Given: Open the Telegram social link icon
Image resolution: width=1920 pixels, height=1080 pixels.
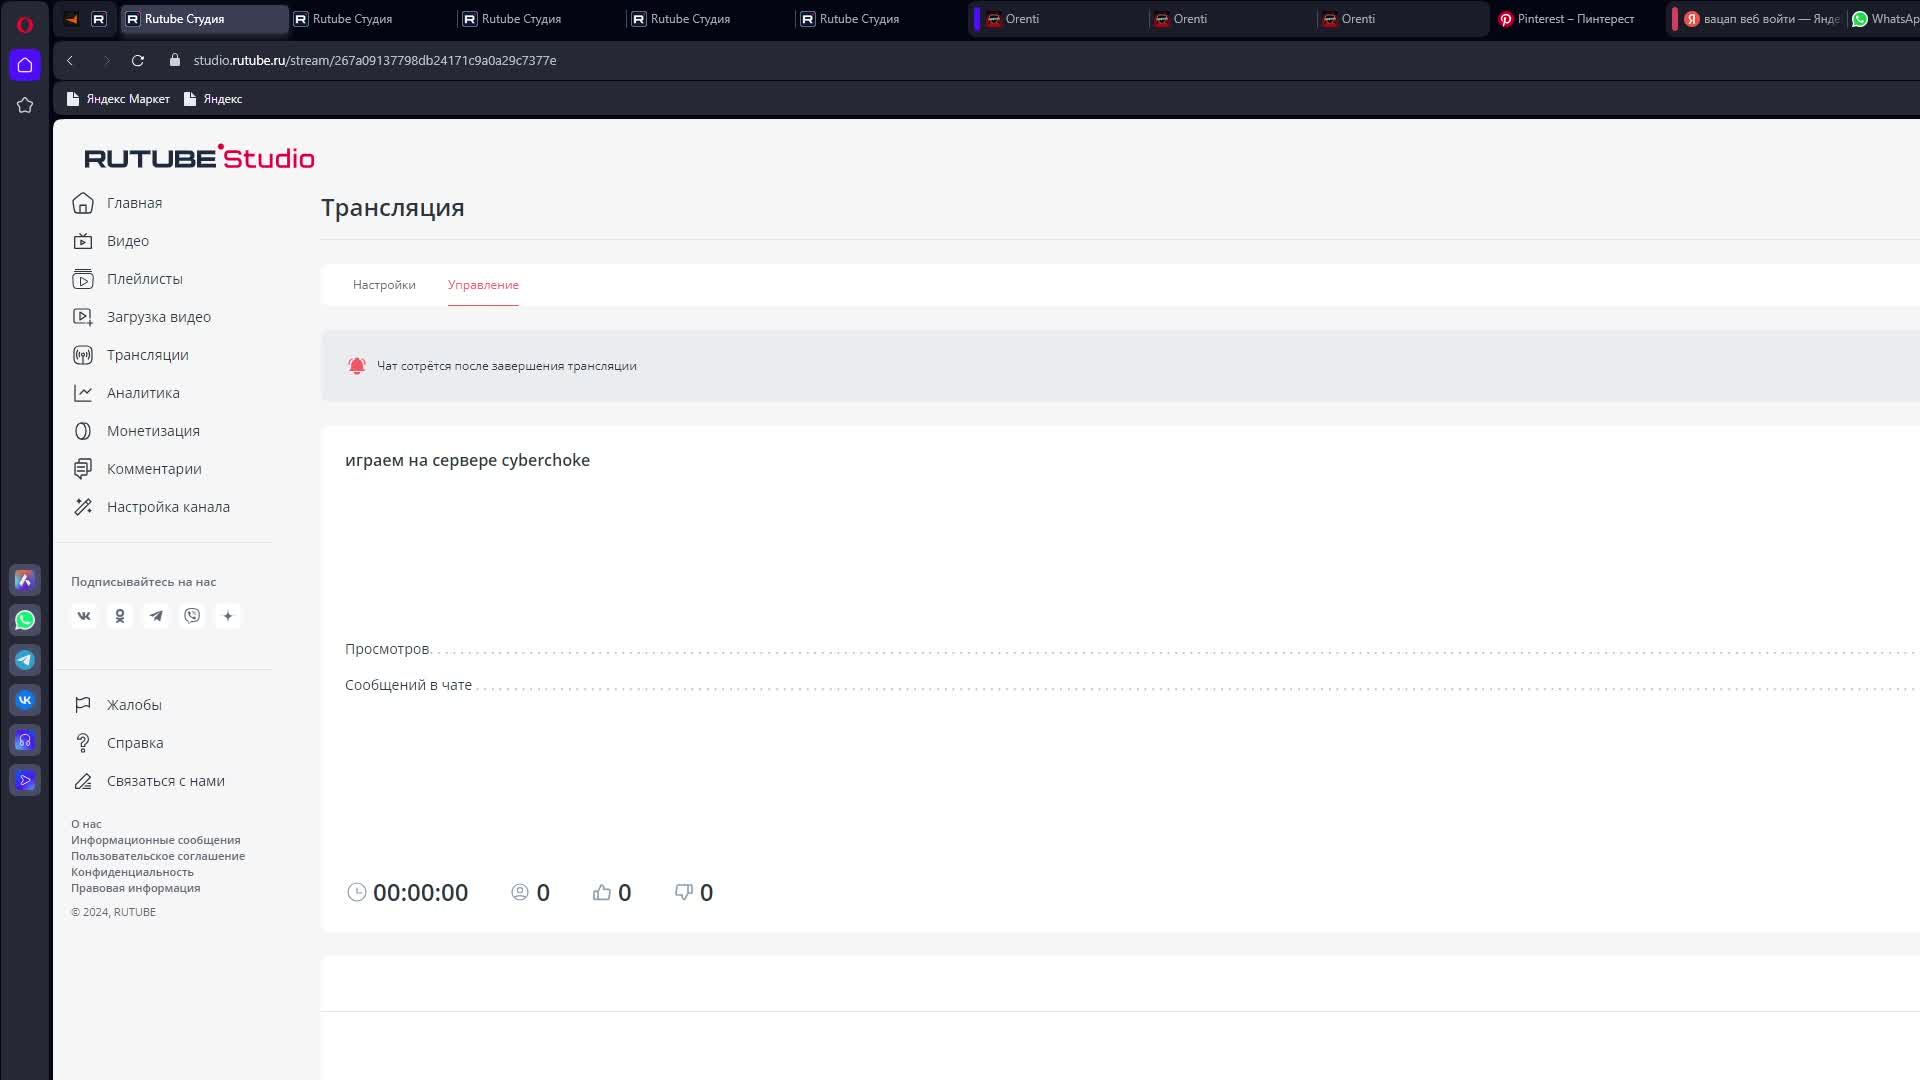Looking at the screenshot, I should pos(156,616).
